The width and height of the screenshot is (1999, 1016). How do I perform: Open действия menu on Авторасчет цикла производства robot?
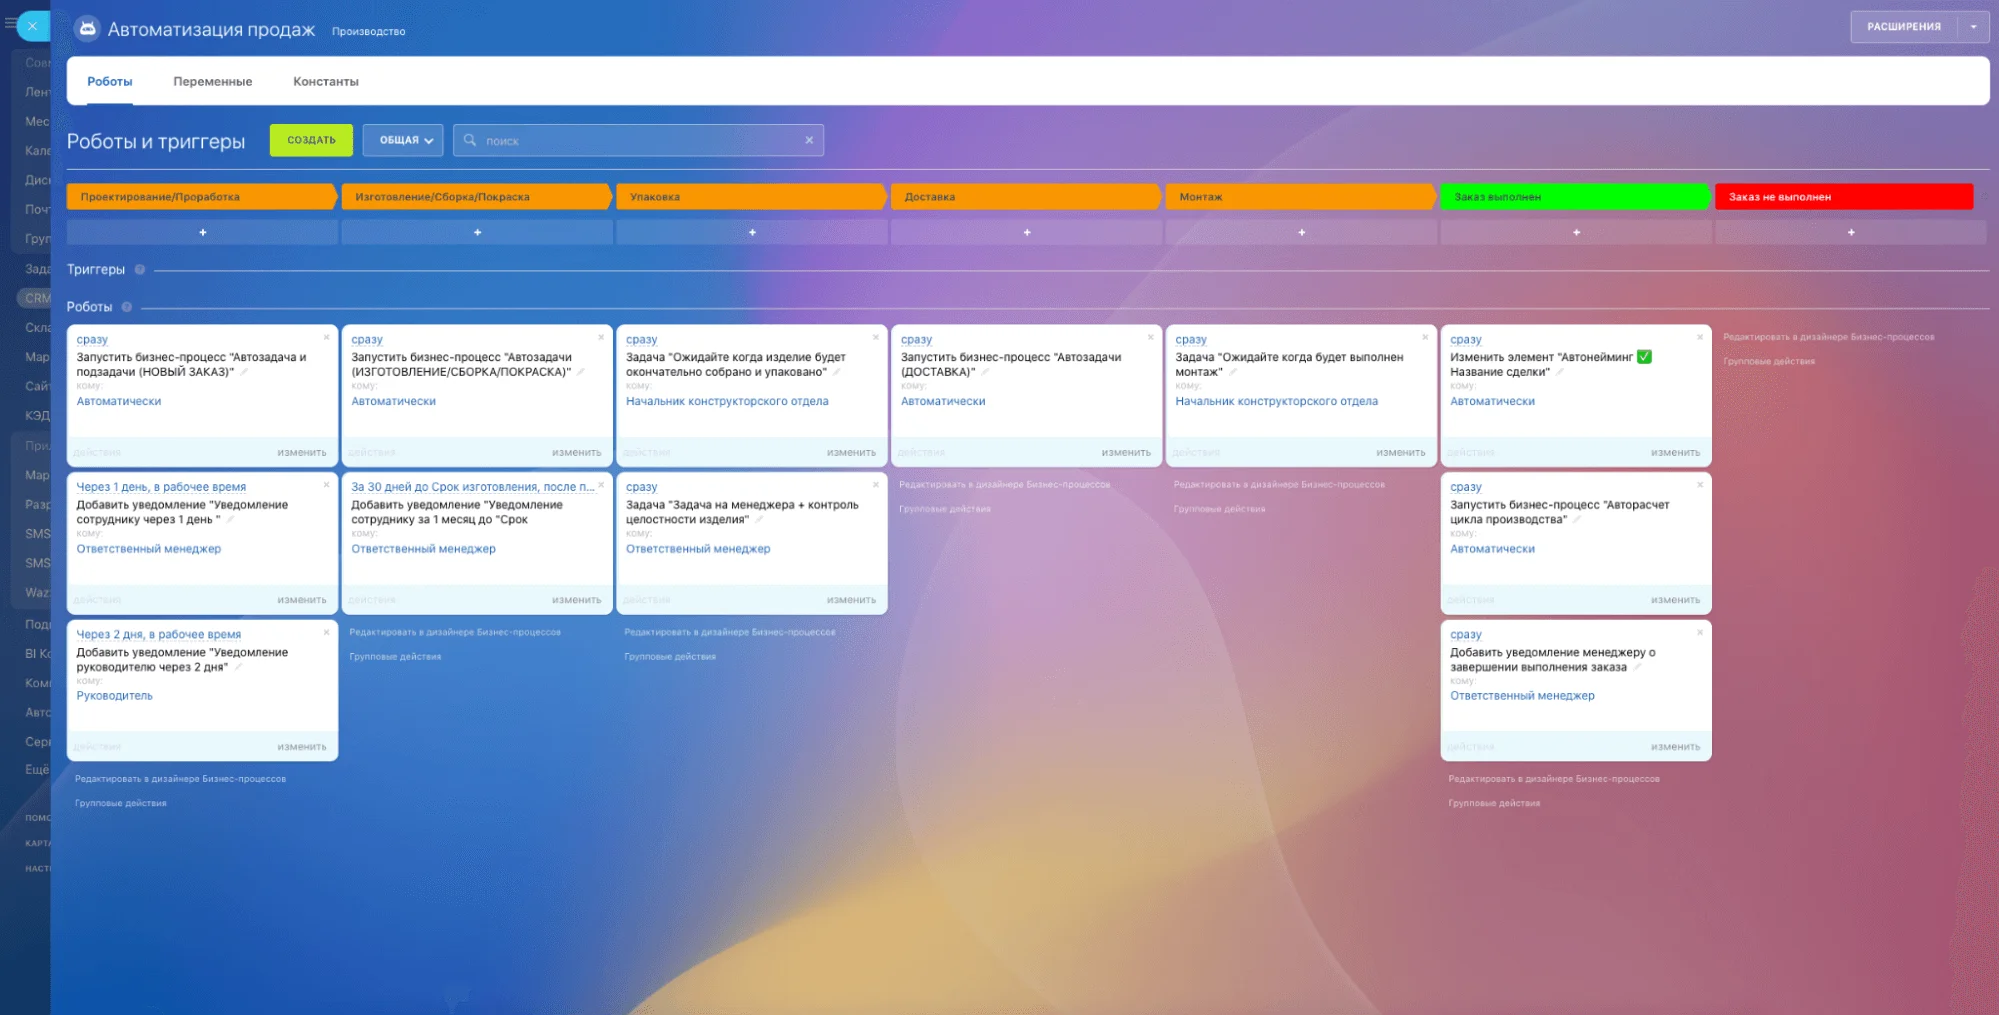tap(1471, 600)
